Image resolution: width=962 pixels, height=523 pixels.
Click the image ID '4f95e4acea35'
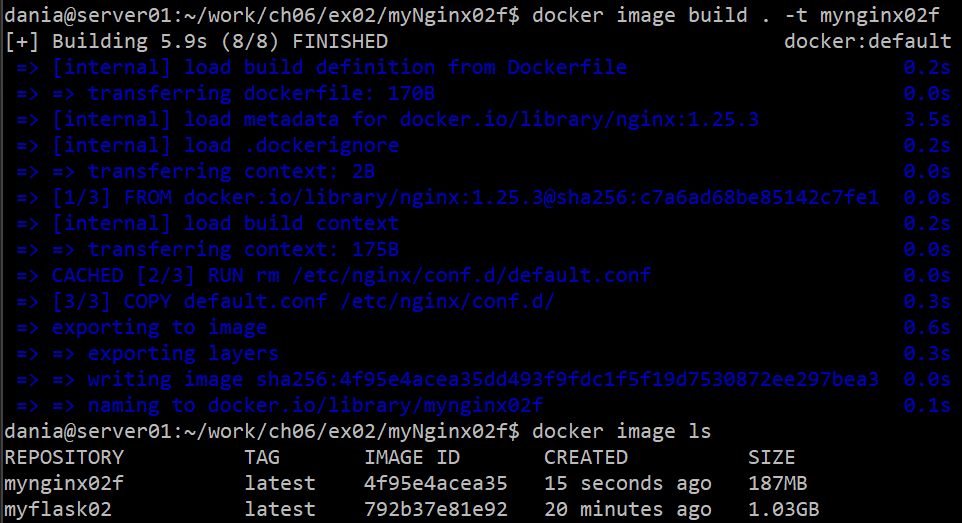tap(435, 483)
